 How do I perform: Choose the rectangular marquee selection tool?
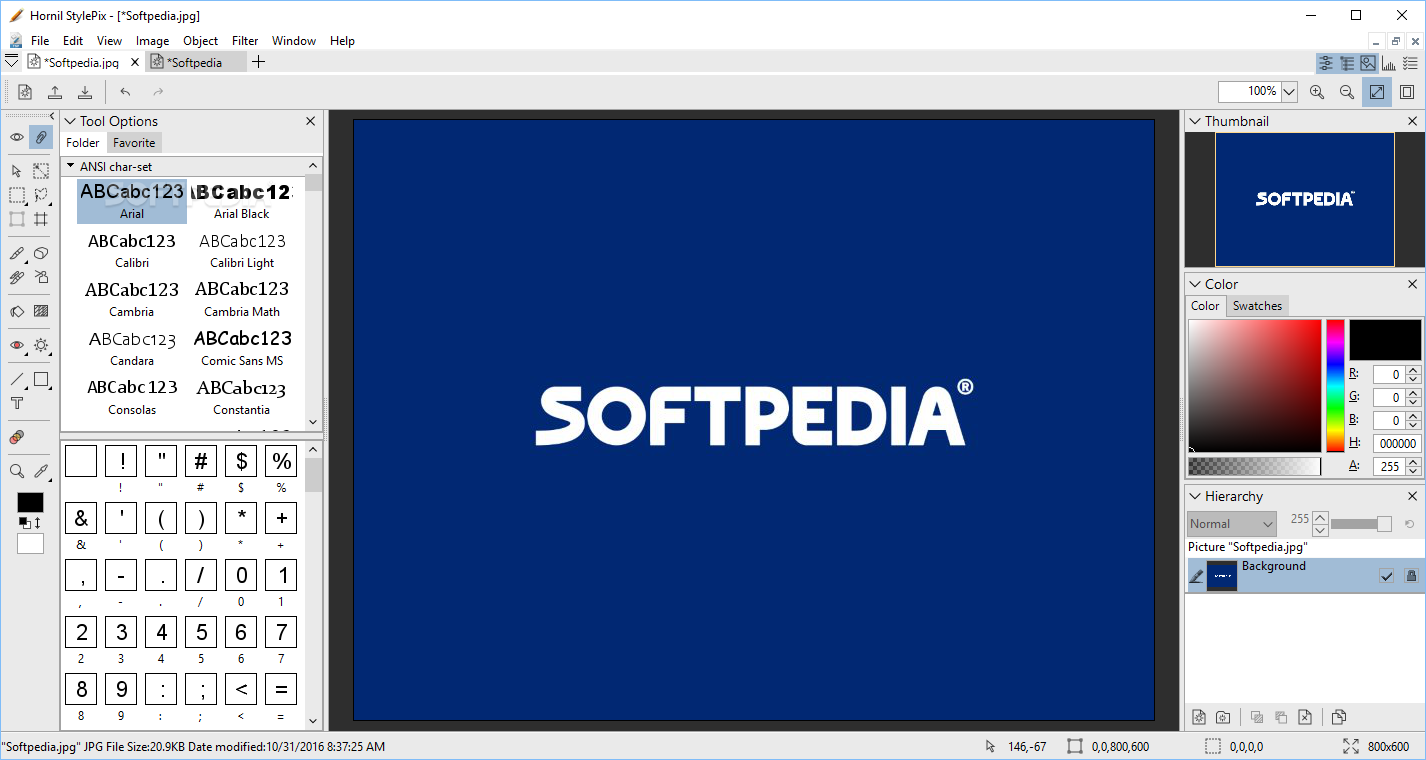(17, 195)
